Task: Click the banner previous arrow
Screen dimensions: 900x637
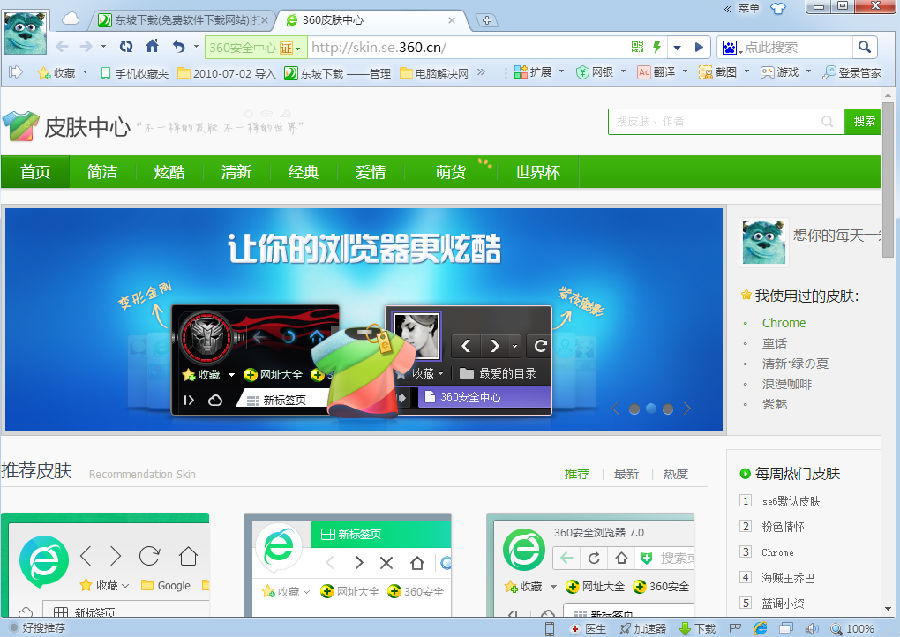Action: (615, 409)
